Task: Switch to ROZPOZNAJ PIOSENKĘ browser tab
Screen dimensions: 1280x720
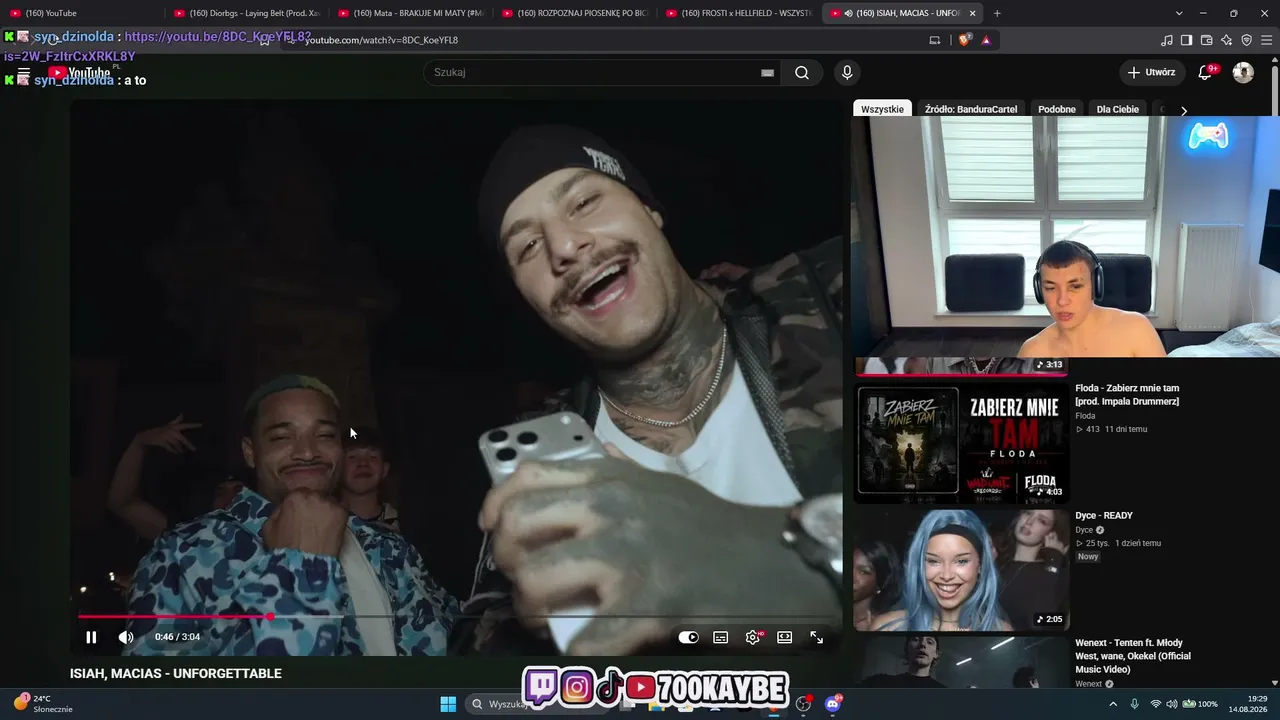Action: pyautogui.click(x=574, y=13)
